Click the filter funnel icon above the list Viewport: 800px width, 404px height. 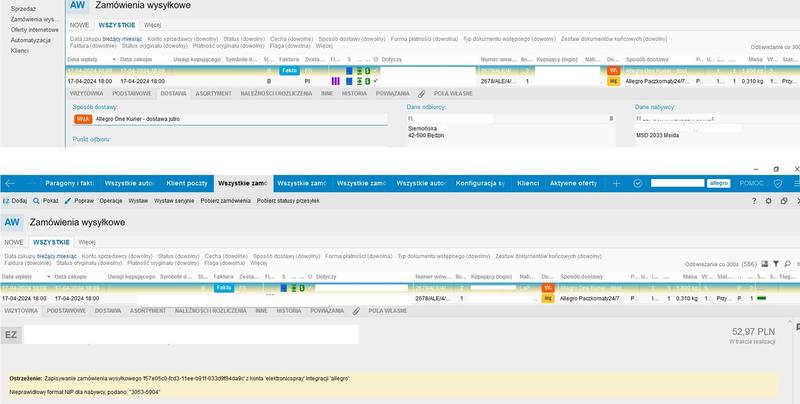776,264
